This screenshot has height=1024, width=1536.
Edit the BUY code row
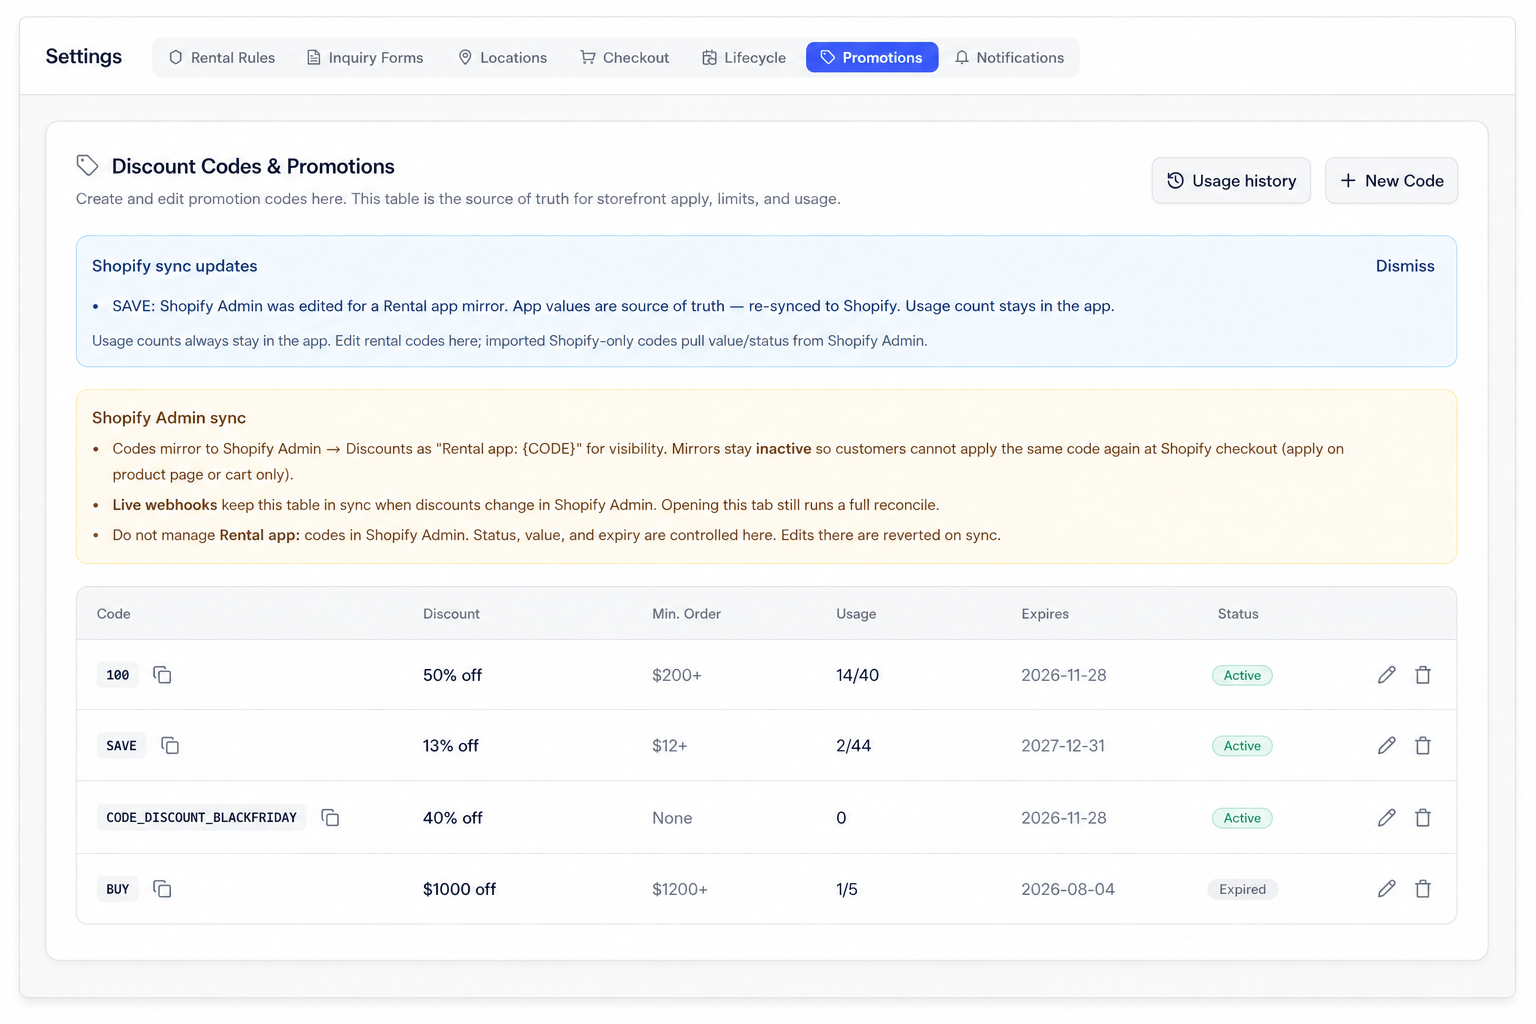point(1386,889)
